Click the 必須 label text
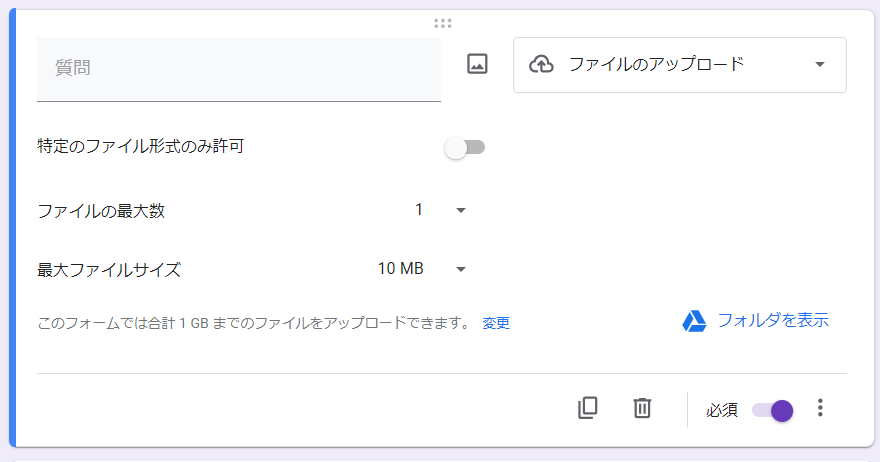This screenshot has height=462, width=880. [x=722, y=410]
